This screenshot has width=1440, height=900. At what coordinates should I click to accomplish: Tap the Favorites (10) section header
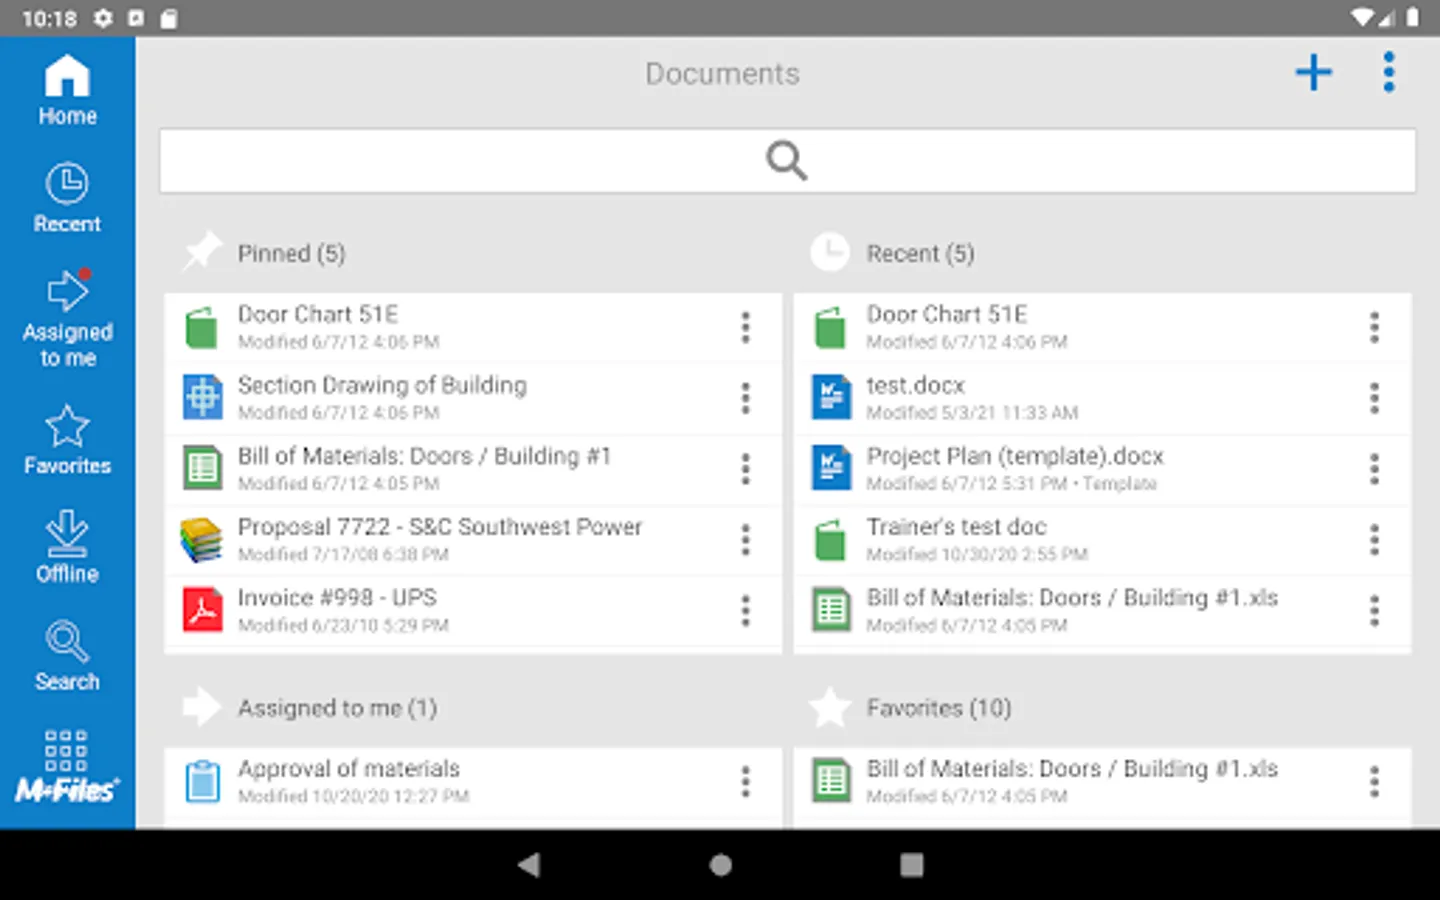coord(939,708)
